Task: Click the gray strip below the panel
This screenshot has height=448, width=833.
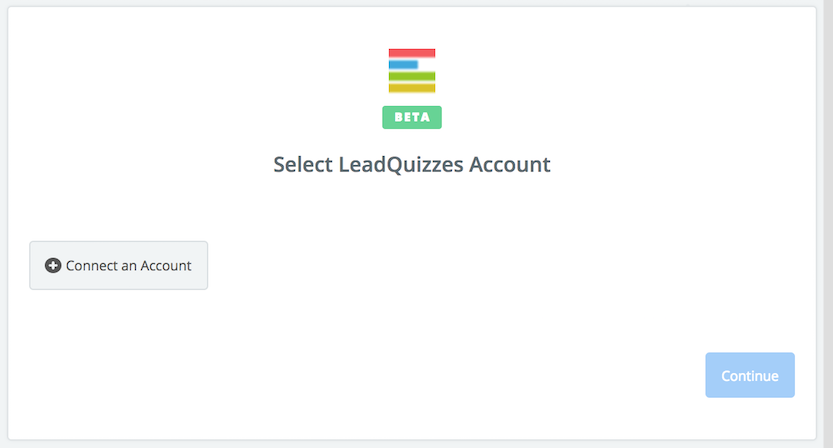Action: pos(412,444)
